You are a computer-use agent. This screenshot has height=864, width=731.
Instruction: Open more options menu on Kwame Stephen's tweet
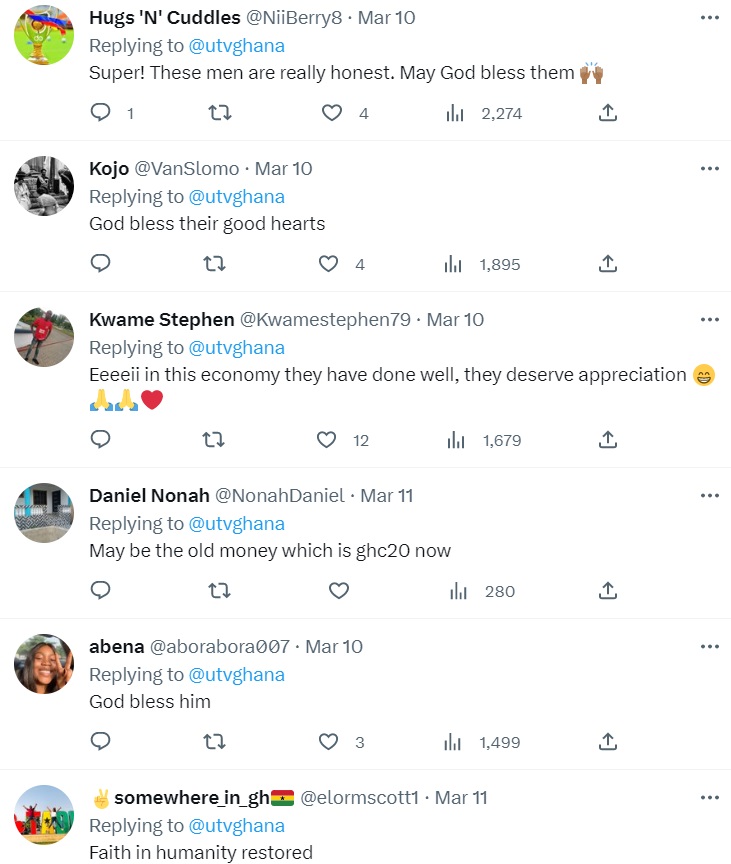click(x=709, y=319)
